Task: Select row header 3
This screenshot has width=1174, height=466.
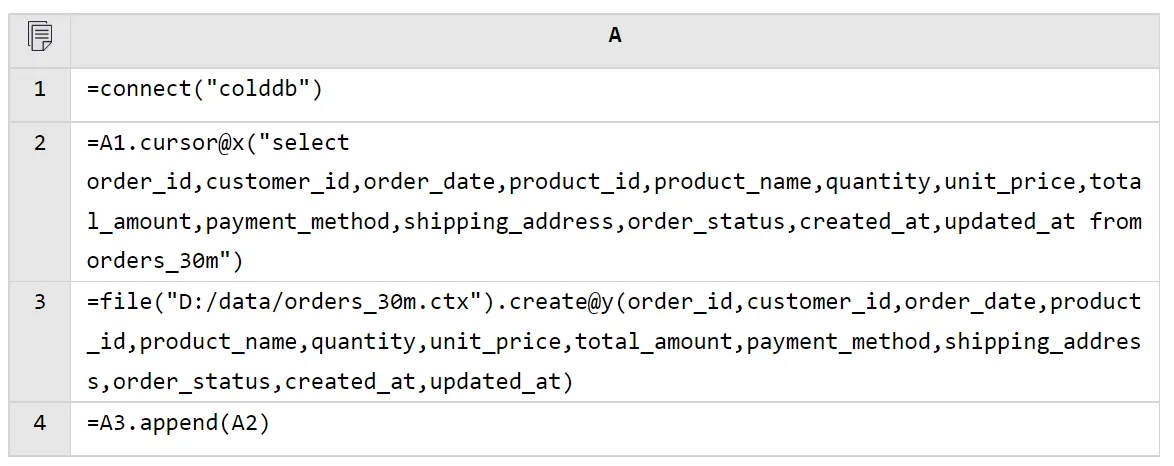Action: coord(40,302)
